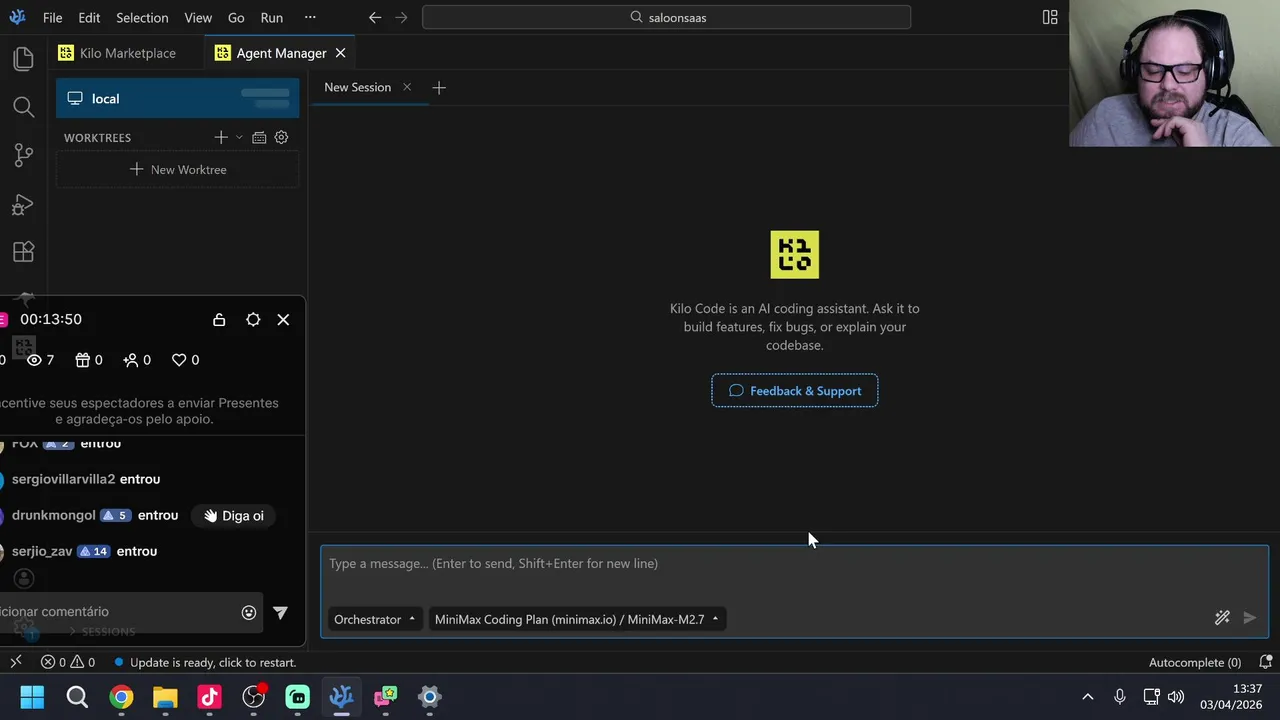This screenshot has height=720, width=1280.
Task: Click New Worktree button
Action: click(x=178, y=169)
